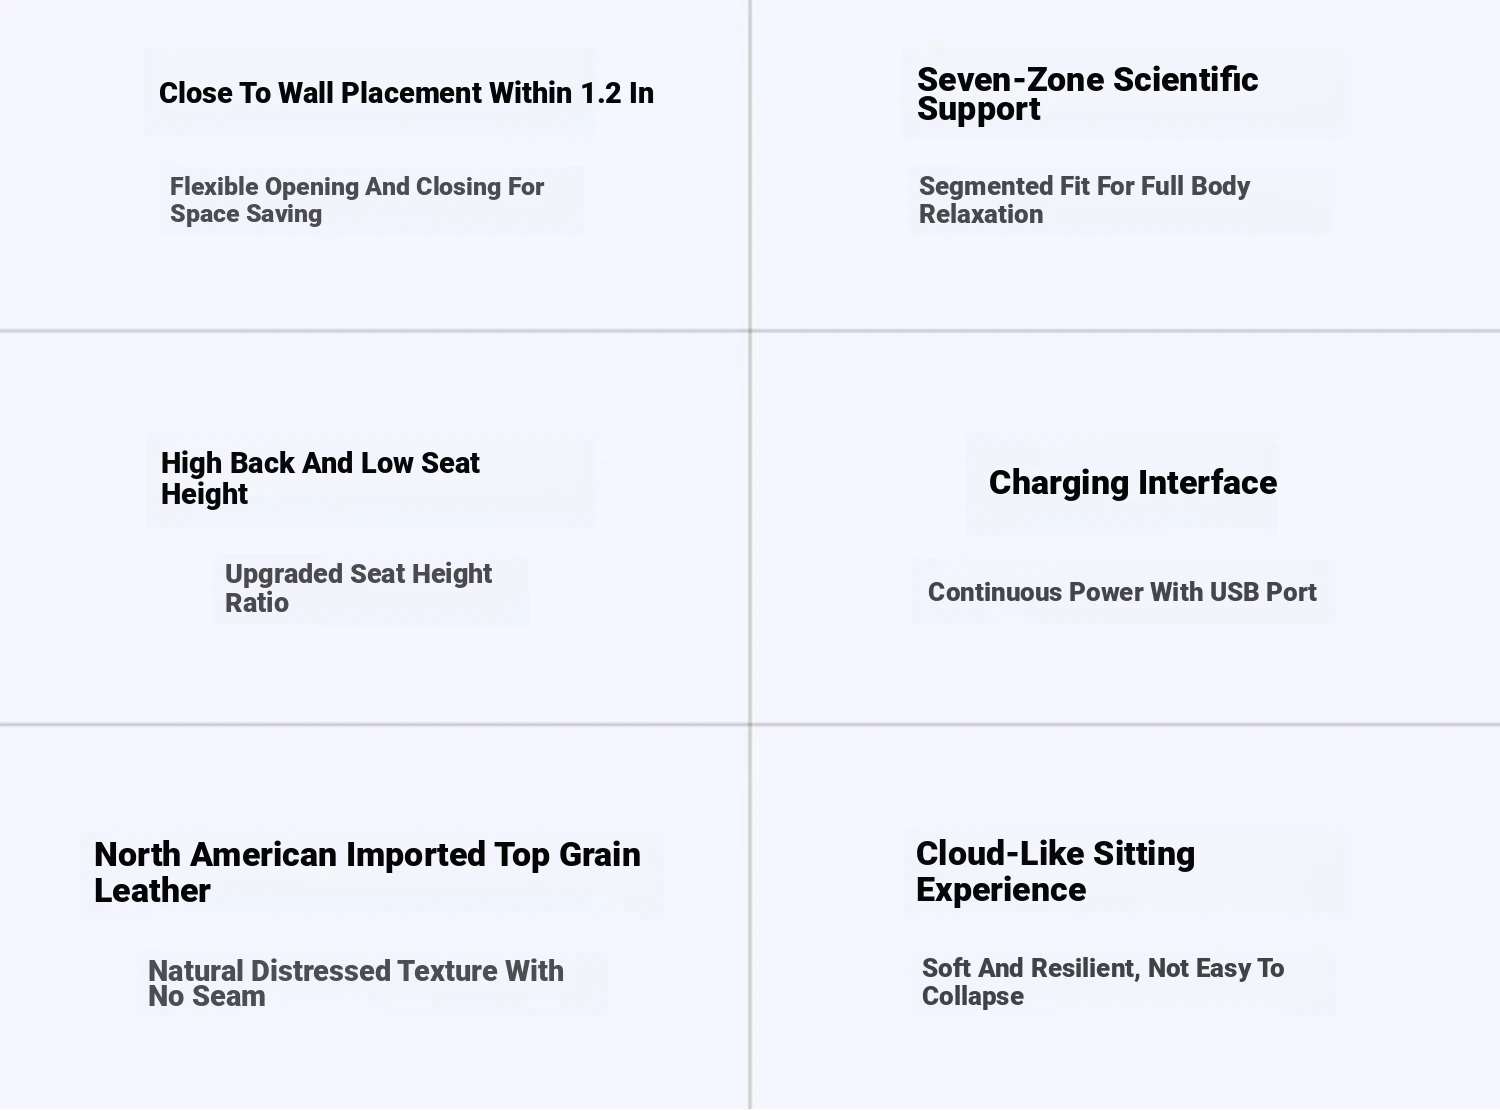Image resolution: width=1500 pixels, height=1111 pixels.
Task: Click the 'Cloud-Like Sitting Experience' heading
Action: point(1055,871)
